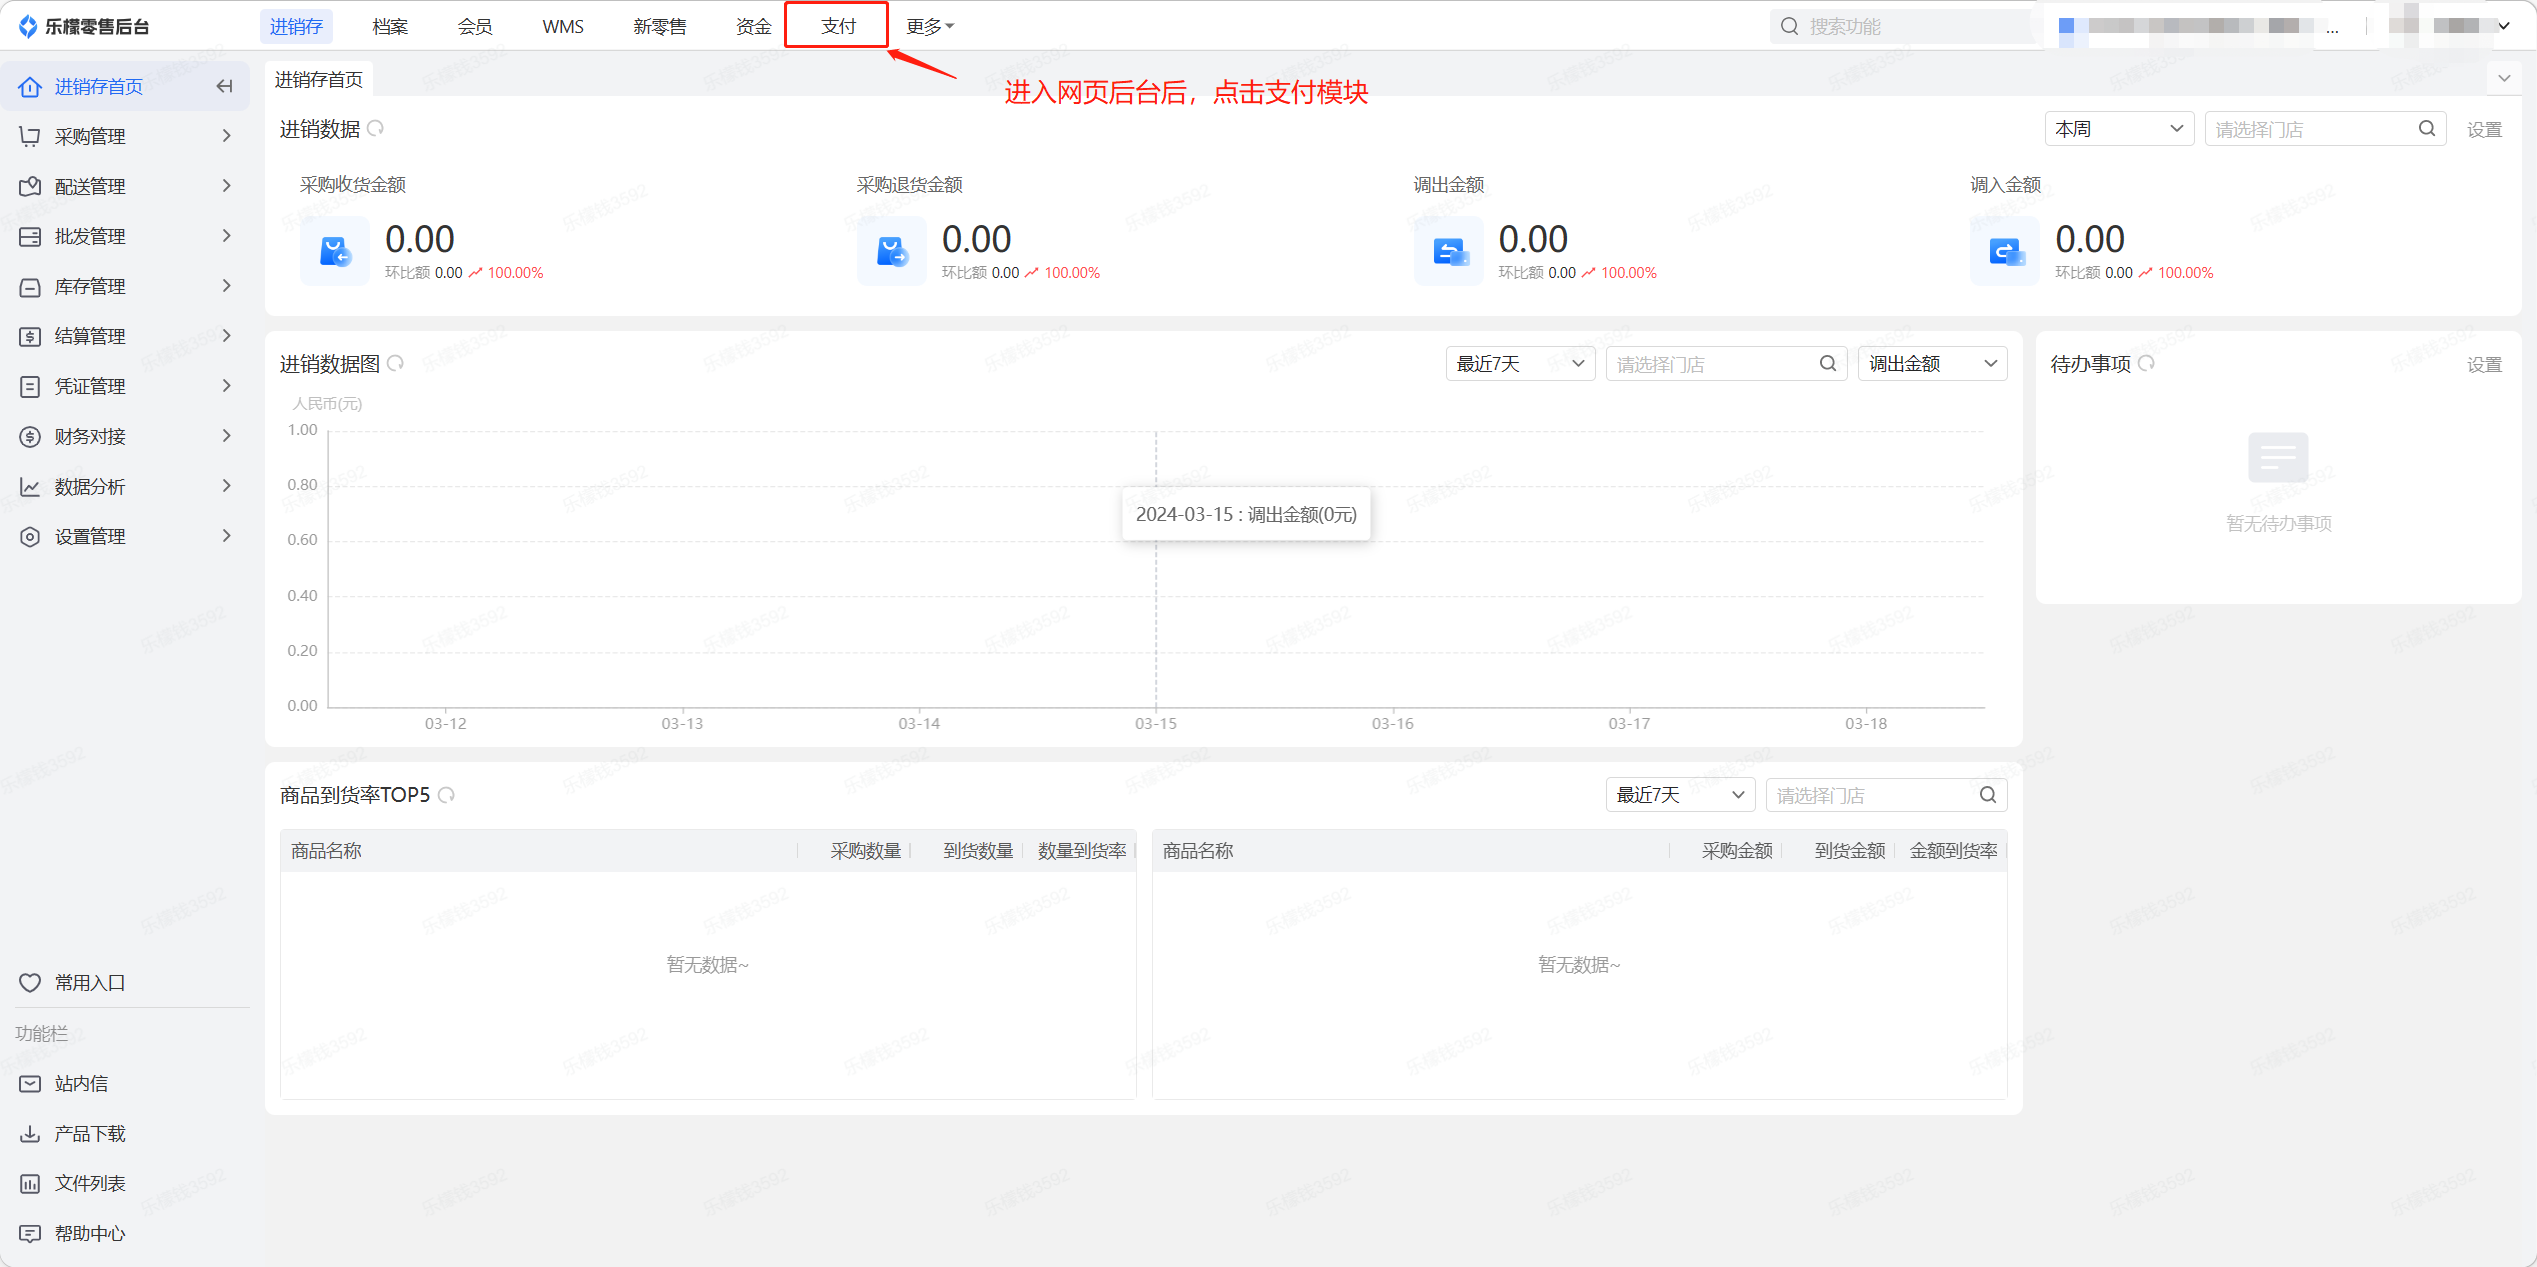Collapse the left sidebar with arrow icon
2537x1267 pixels.
pyautogui.click(x=225, y=87)
